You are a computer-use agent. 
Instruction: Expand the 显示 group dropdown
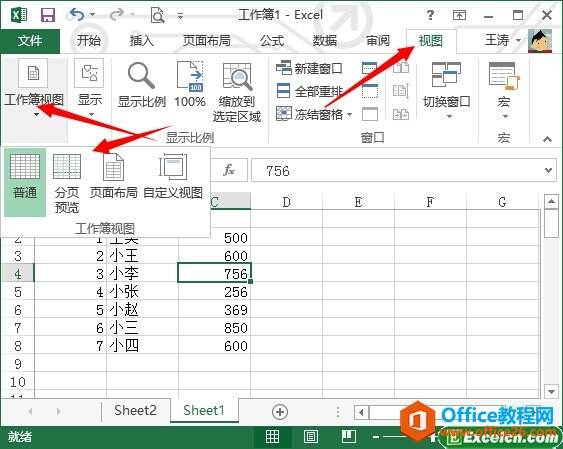click(x=90, y=87)
